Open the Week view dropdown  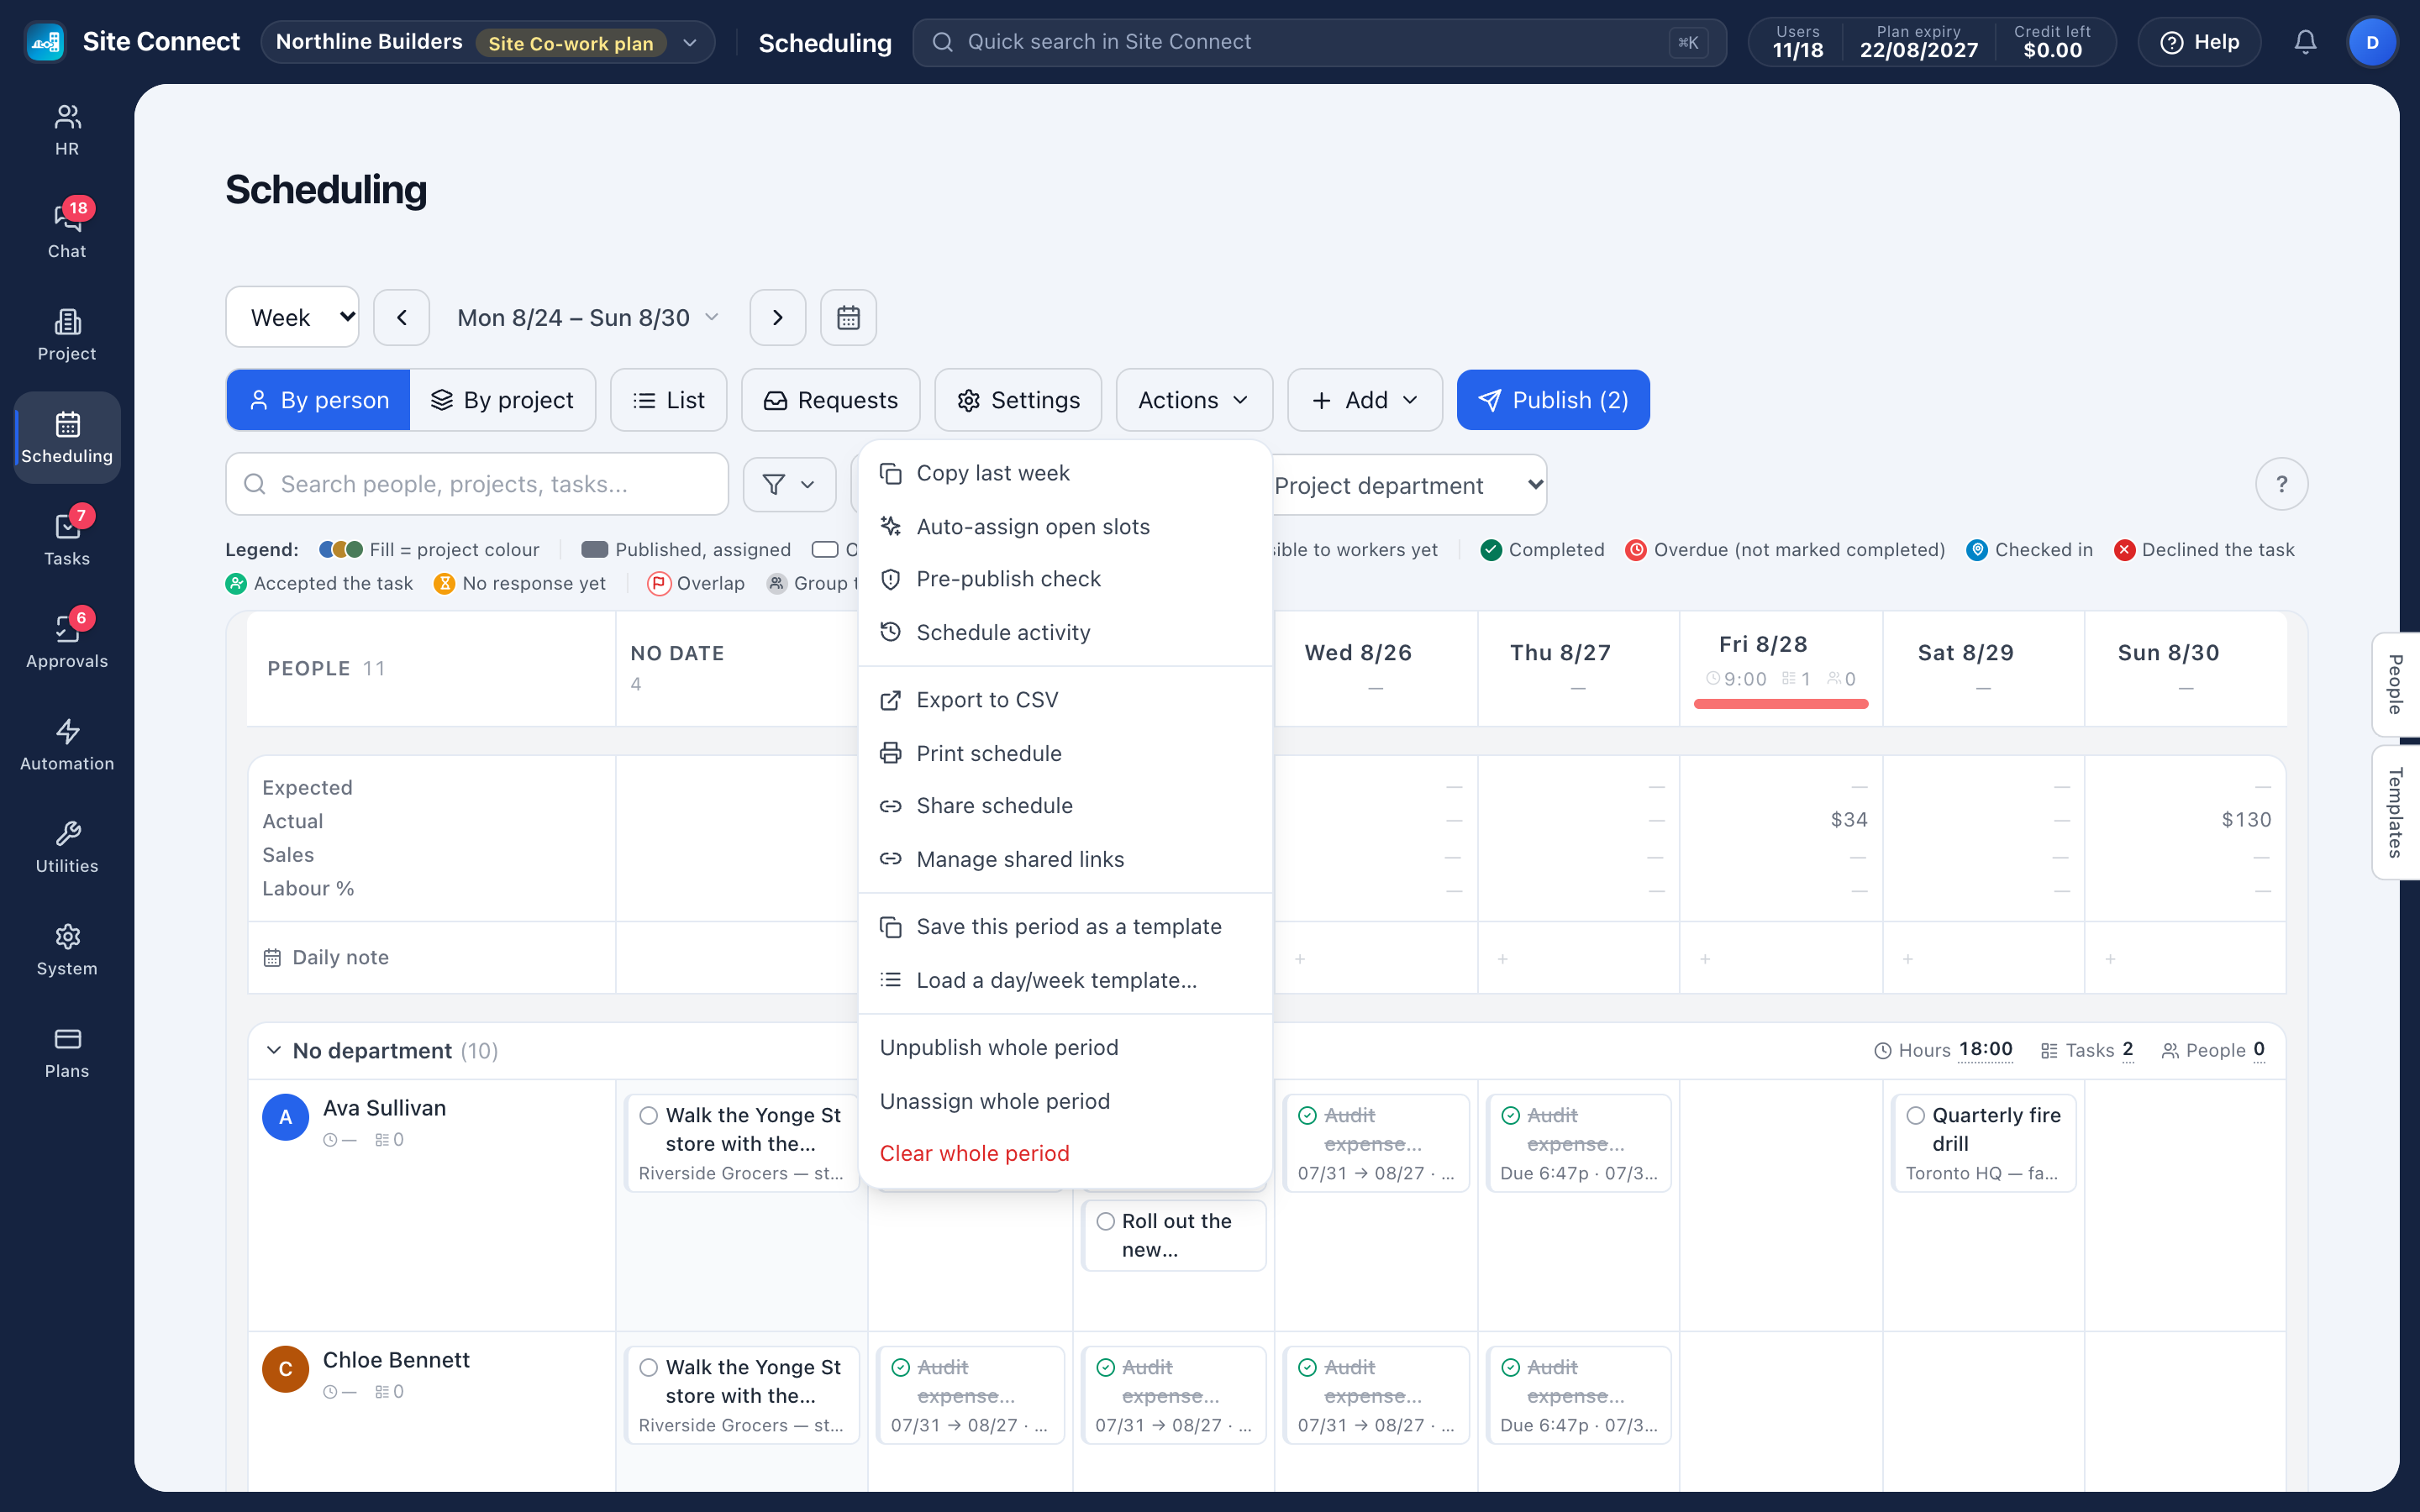[292, 318]
